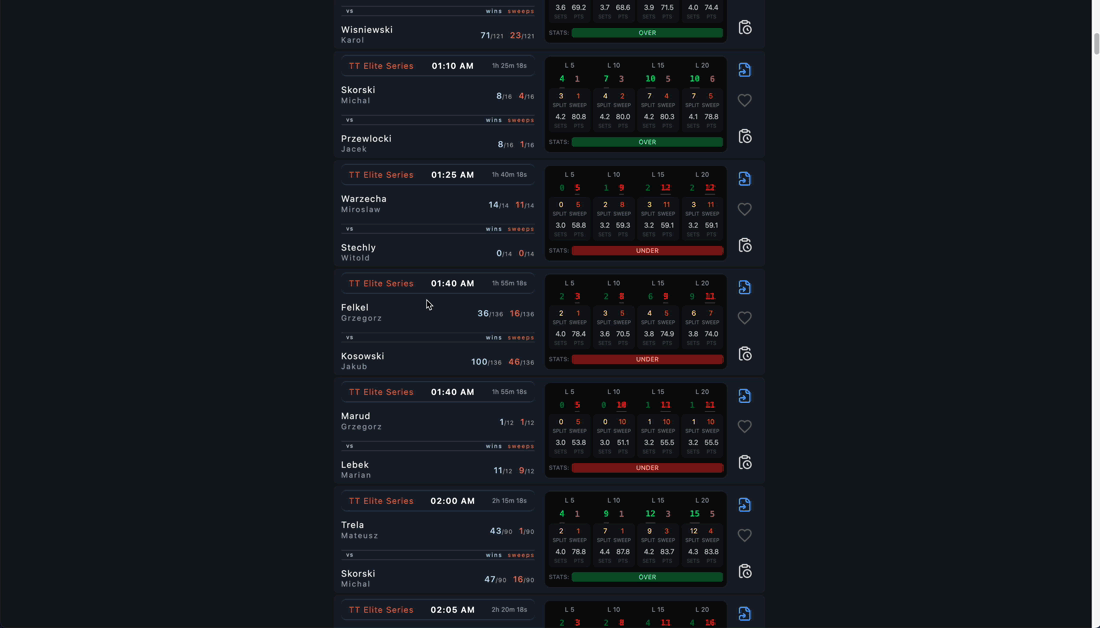Click clipboard history icon for Skorski vs Przewlocki
The width and height of the screenshot is (1100, 628).
[x=745, y=136]
